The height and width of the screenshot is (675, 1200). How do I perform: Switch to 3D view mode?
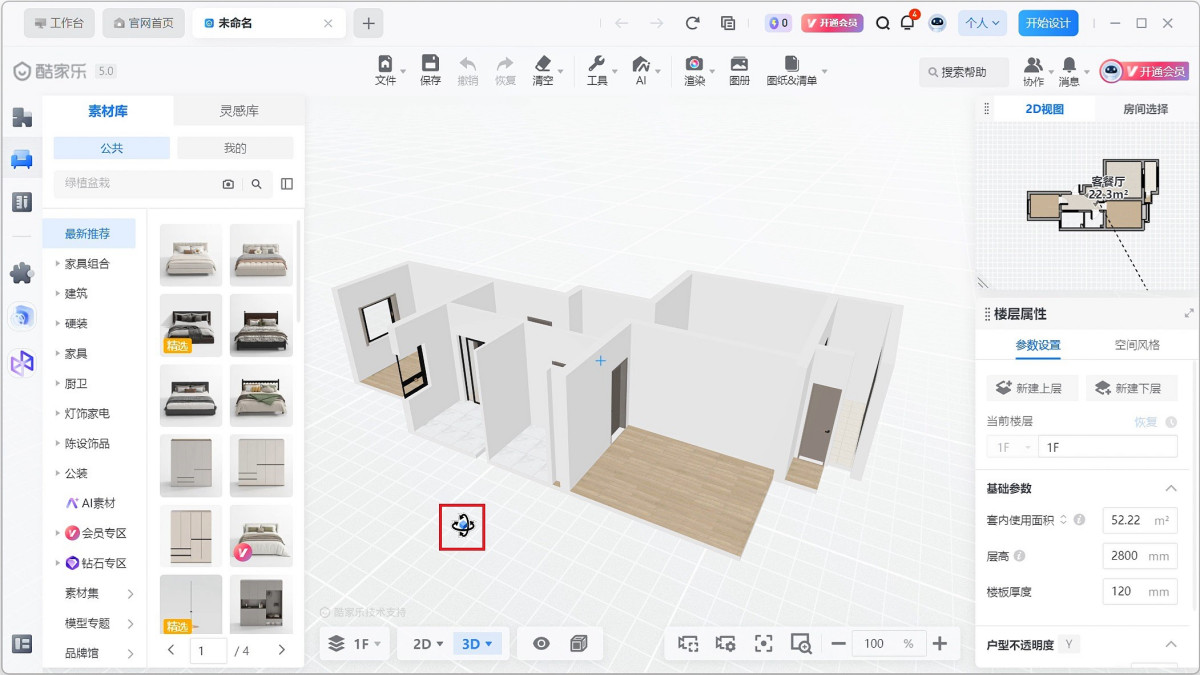[x=476, y=643]
